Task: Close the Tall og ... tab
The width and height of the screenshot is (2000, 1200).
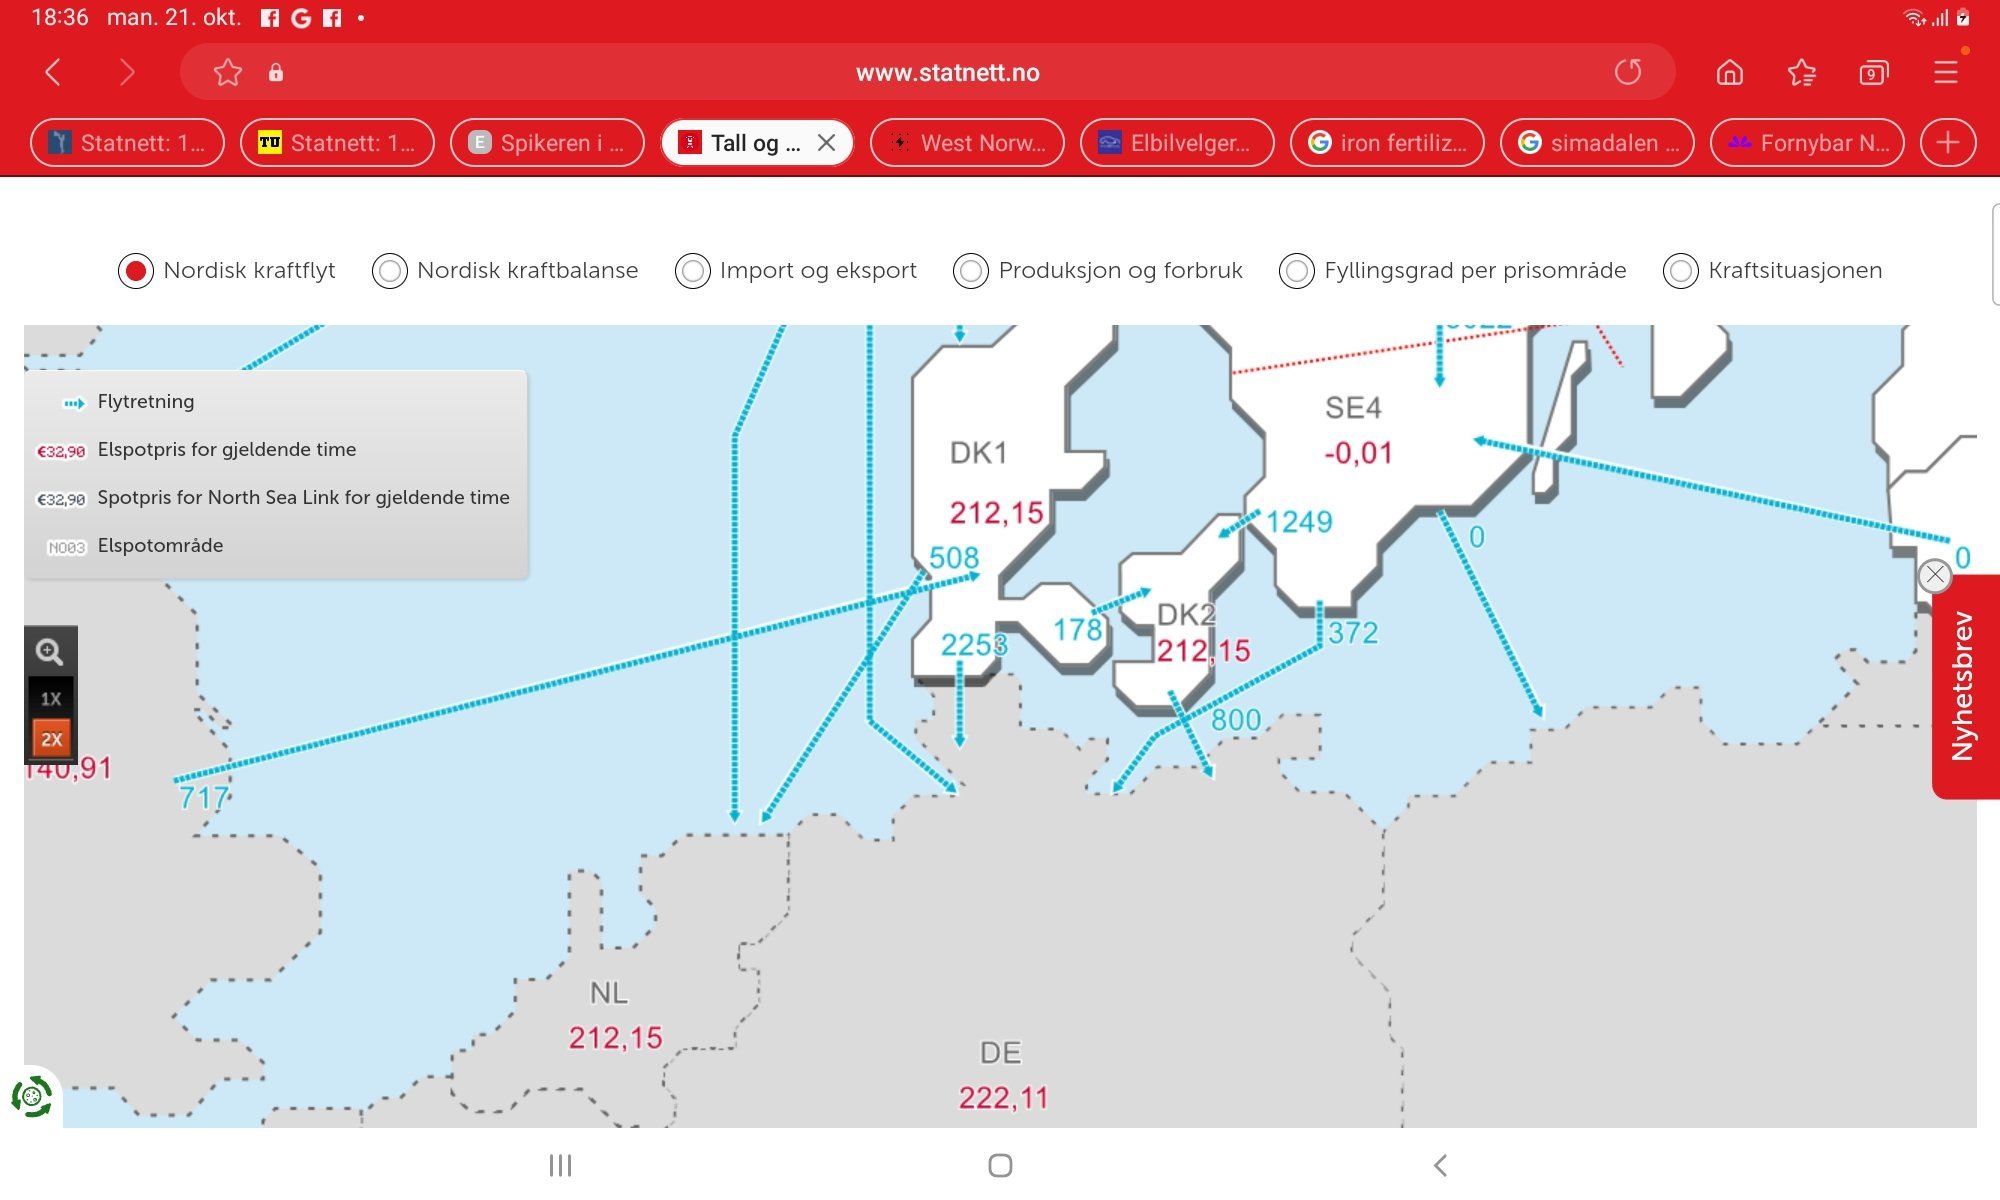Action: (x=826, y=143)
